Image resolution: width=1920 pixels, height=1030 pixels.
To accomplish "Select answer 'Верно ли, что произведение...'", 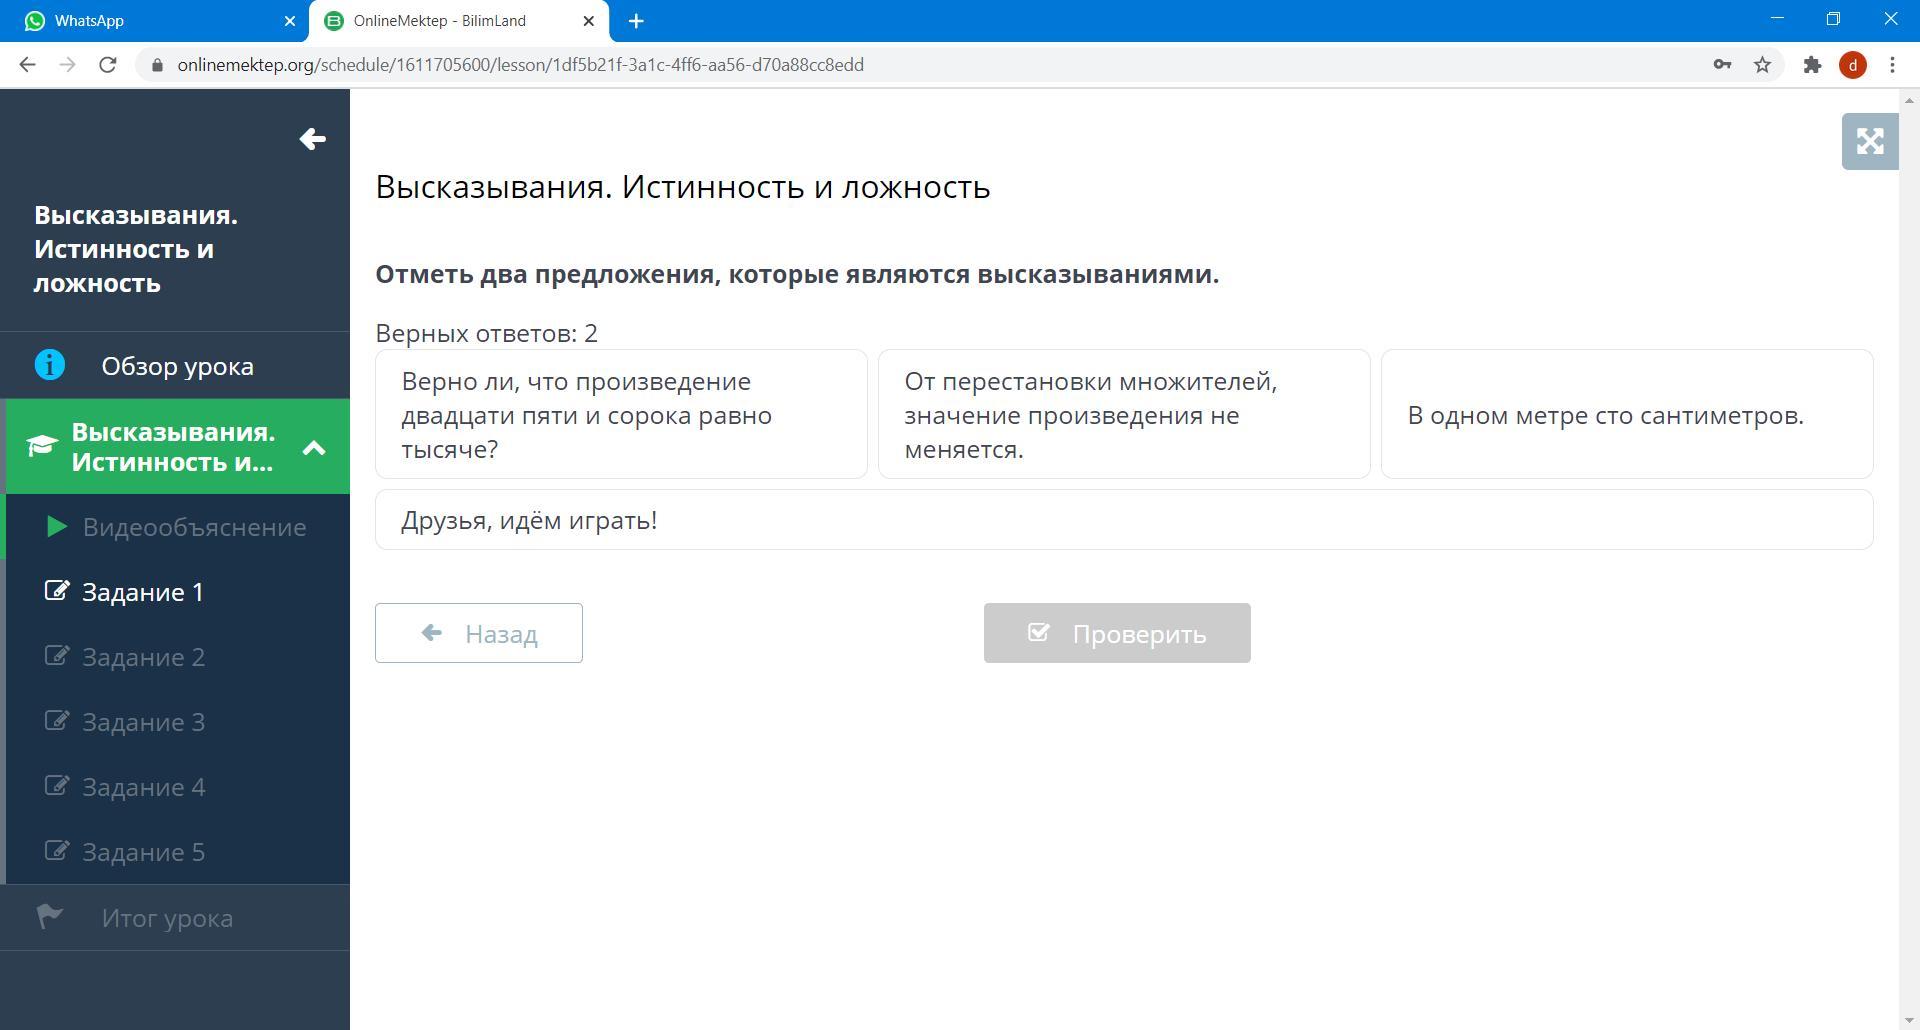I will pyautogui.click(x=621, y=414).
